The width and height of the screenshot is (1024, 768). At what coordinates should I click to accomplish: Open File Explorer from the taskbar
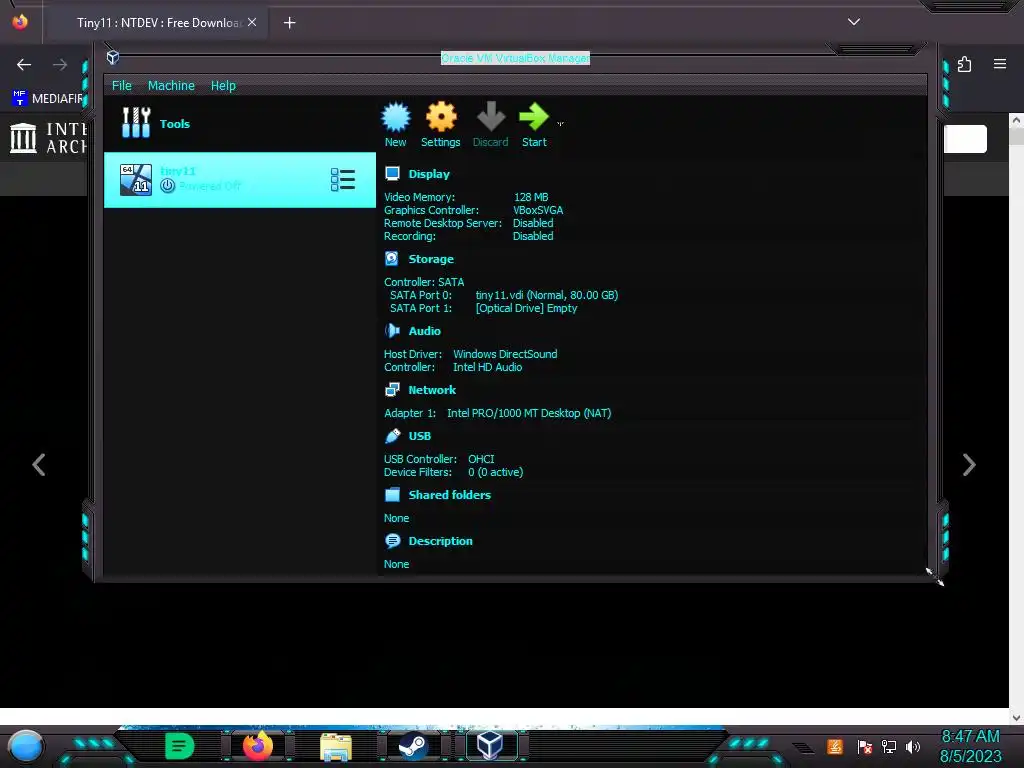pos(336,746)
